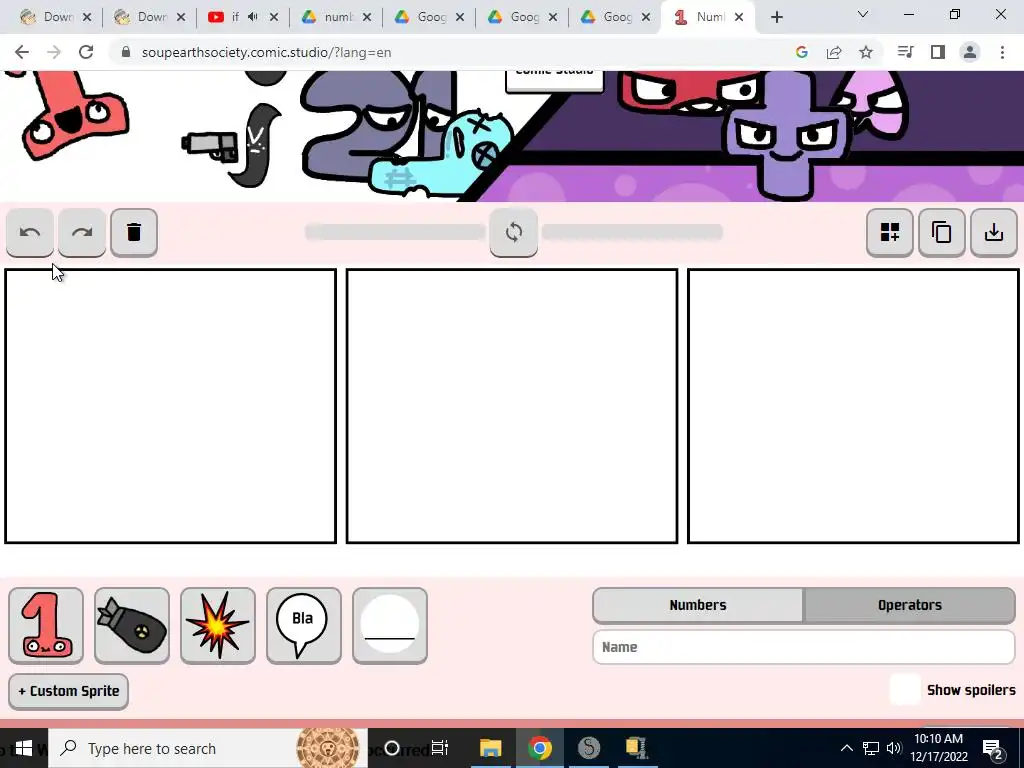Open Task View on the taskbar
1024x768 pixels.
[x=440, y=748]
